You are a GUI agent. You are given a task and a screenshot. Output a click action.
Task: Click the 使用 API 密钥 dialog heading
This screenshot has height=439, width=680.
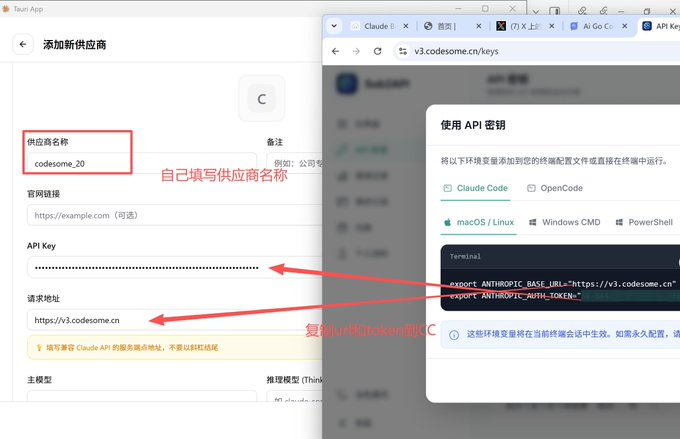click(x=473, y=125)
